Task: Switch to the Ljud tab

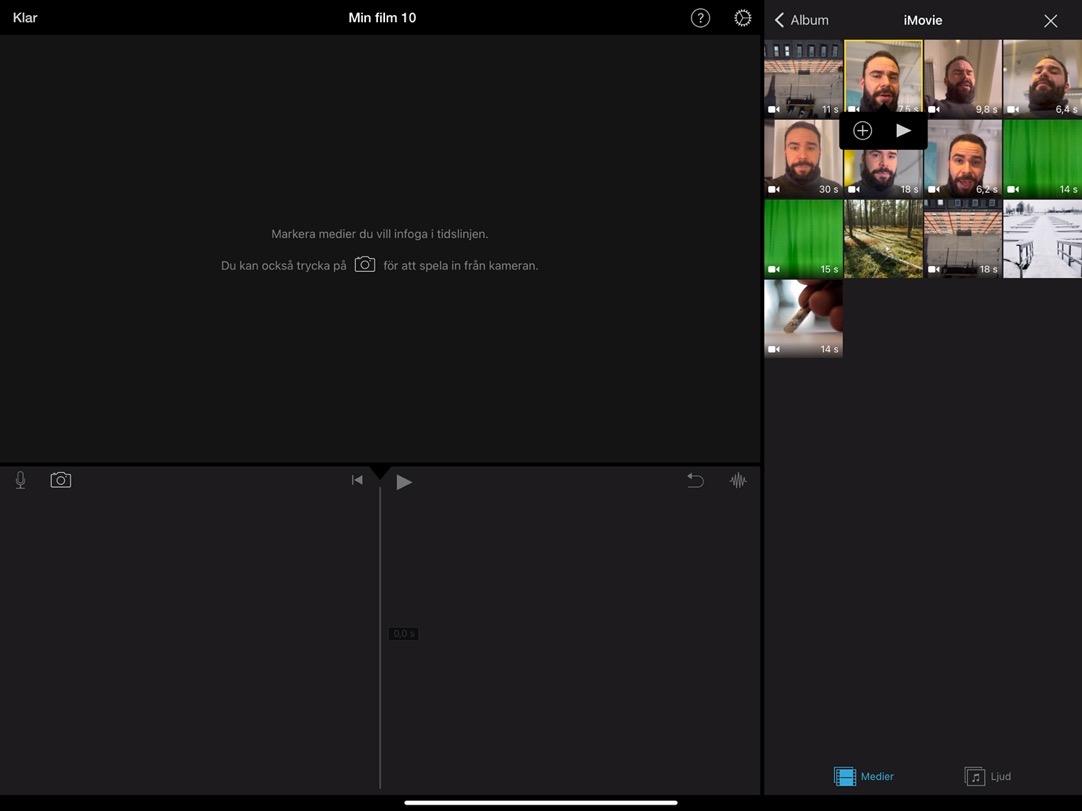Action: (x=987, y=776)
